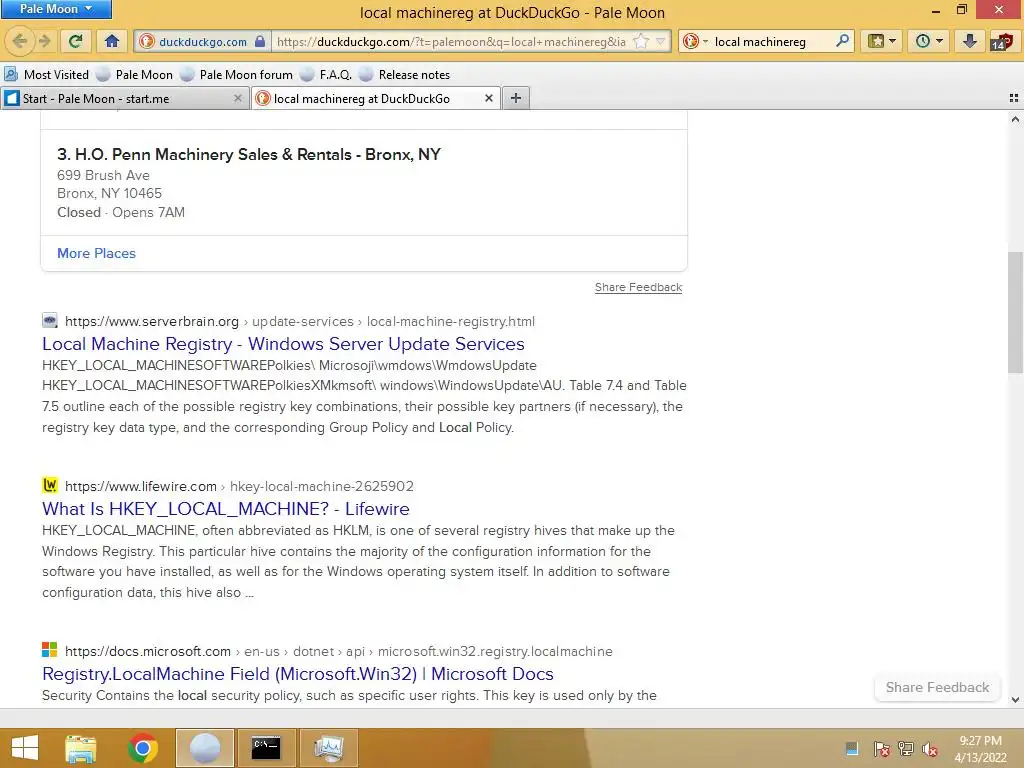Open the Pale Moon bookmark

135,74
